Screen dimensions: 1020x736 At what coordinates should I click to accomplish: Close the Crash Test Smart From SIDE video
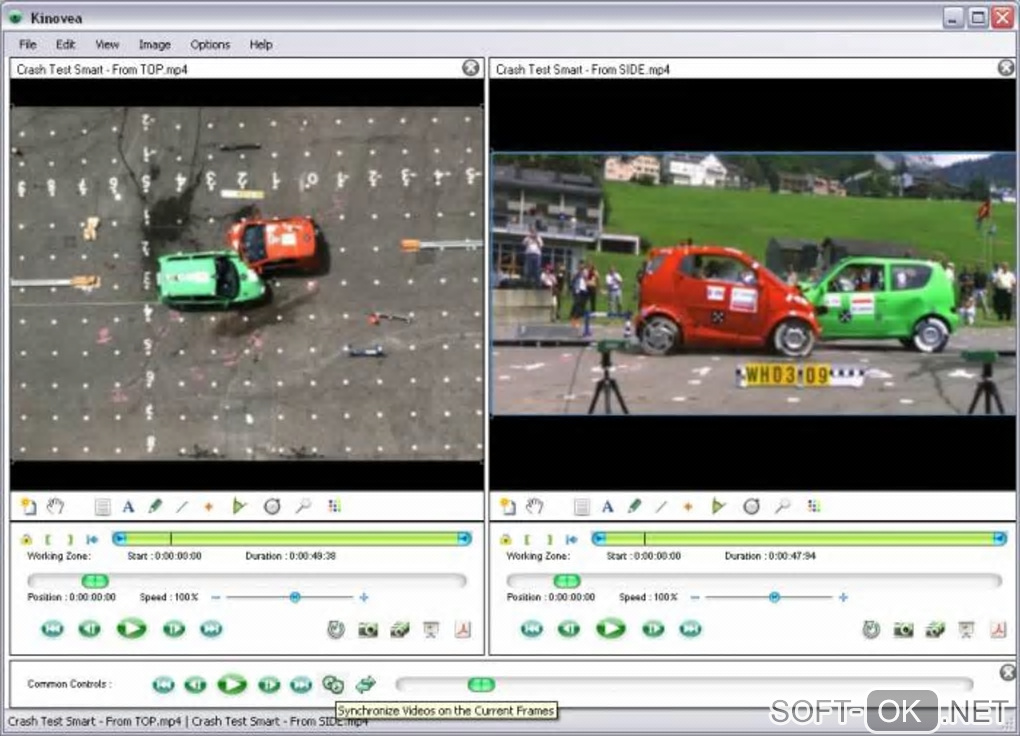(1006, 68)
